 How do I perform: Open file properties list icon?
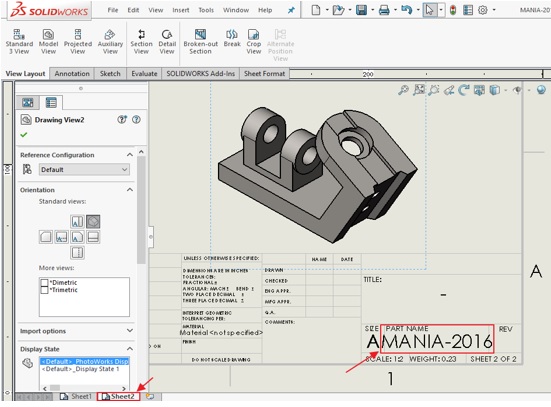click(x=468, y=10)
